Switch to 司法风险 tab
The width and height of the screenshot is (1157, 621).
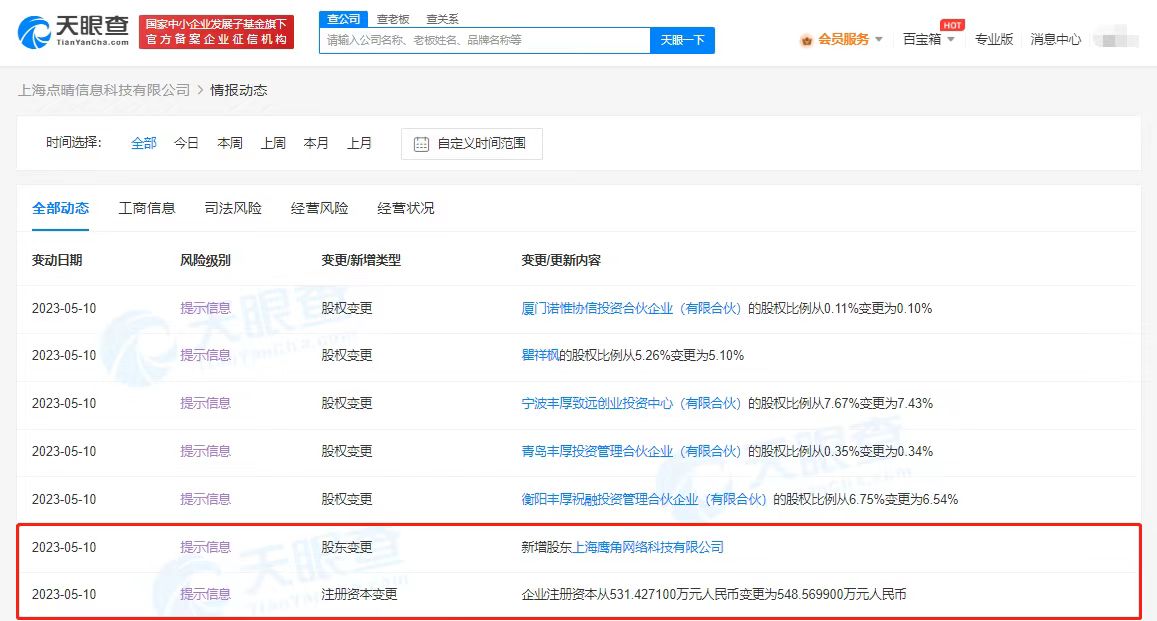pyautogui.click(x=233, y=209)
